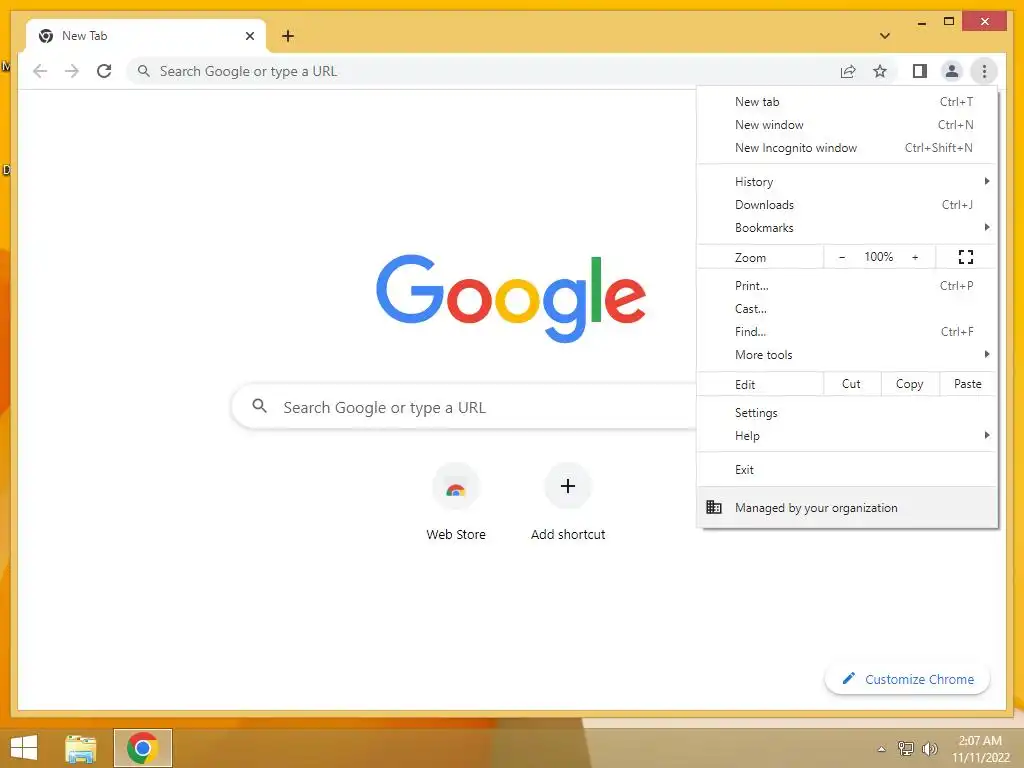This screenshot has height=768, width=1024.
Task: Click the volume speaker tray icon
Action: [x=929, y=748]
